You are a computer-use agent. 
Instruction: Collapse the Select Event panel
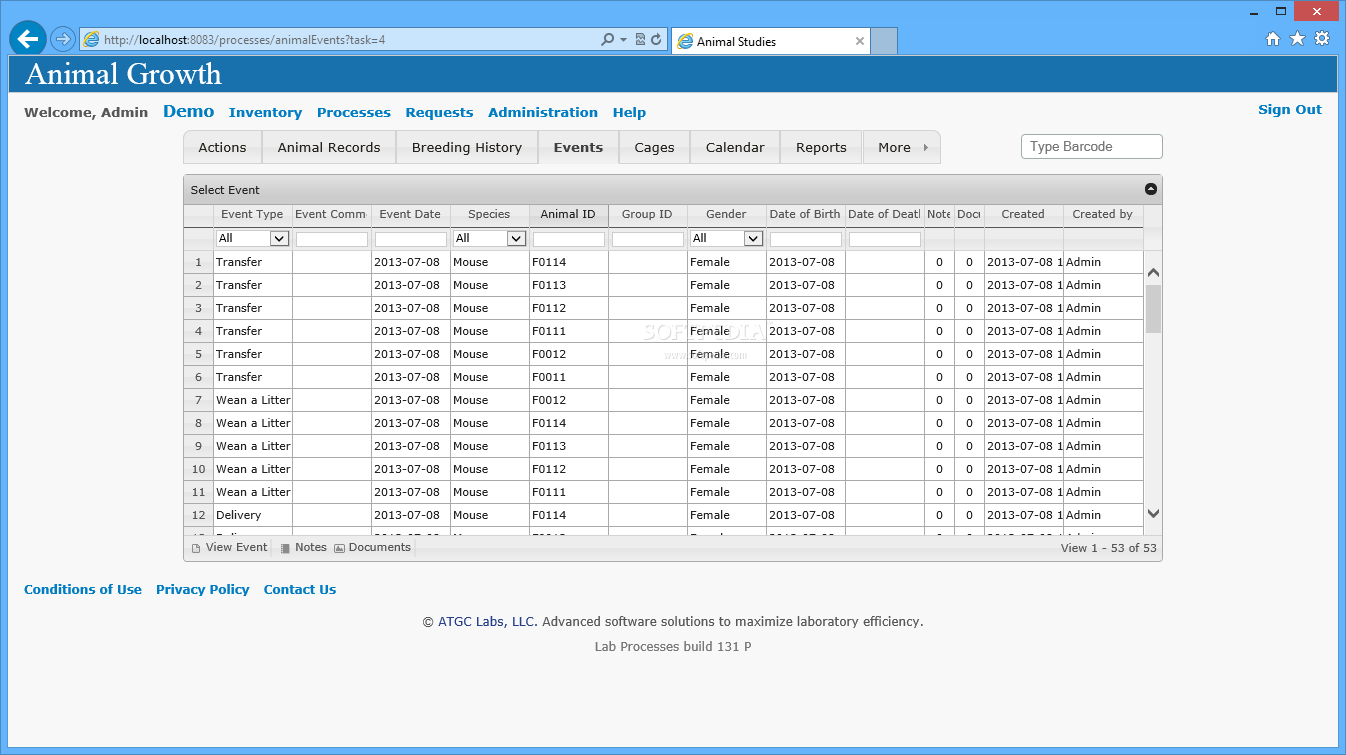tap(1151, 189)
